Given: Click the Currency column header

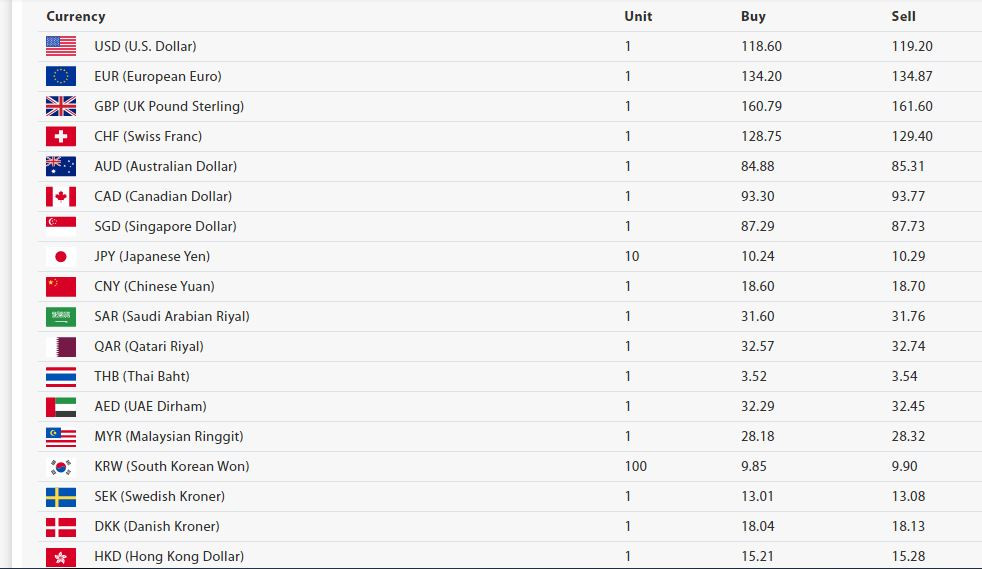Looking at the screenshot, I should pyautogui.click(x=76, y=16).
